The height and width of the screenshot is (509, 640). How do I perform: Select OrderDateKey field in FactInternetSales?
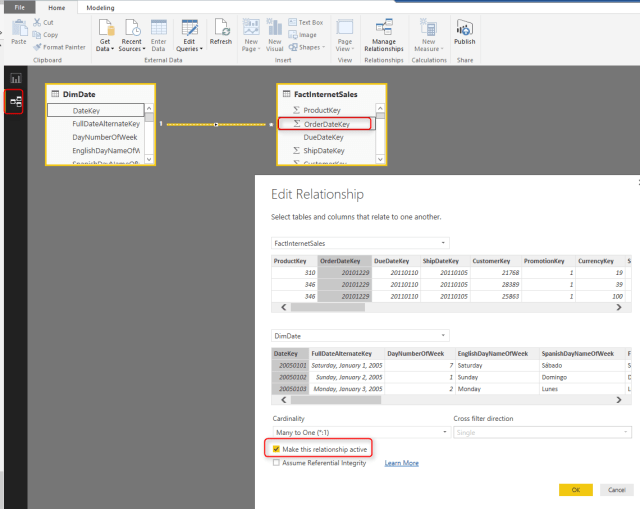tap(327, 124)
